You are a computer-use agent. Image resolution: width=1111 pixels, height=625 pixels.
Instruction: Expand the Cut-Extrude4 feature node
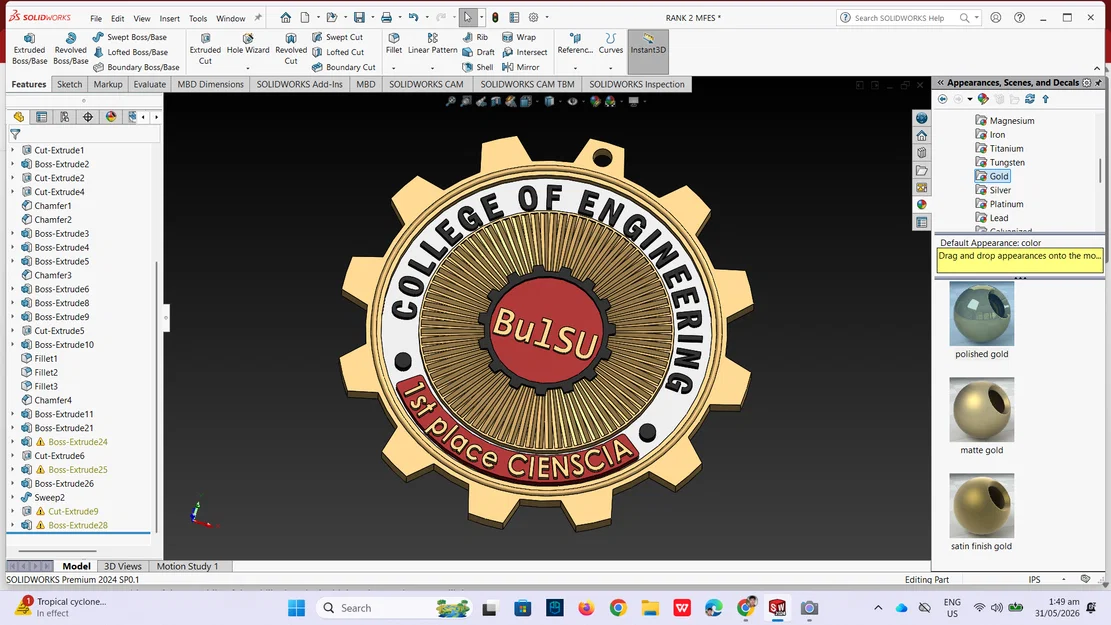pos(12,191)
